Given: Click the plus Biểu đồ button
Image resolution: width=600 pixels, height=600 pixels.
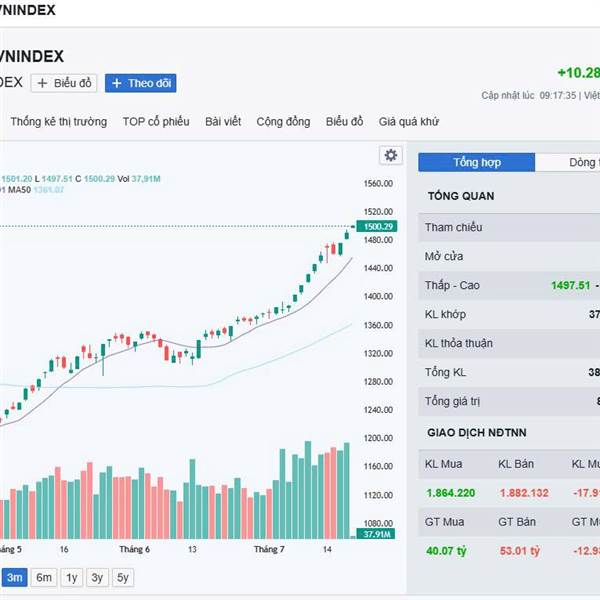Looking at the screenshot, I should point(64,83).
